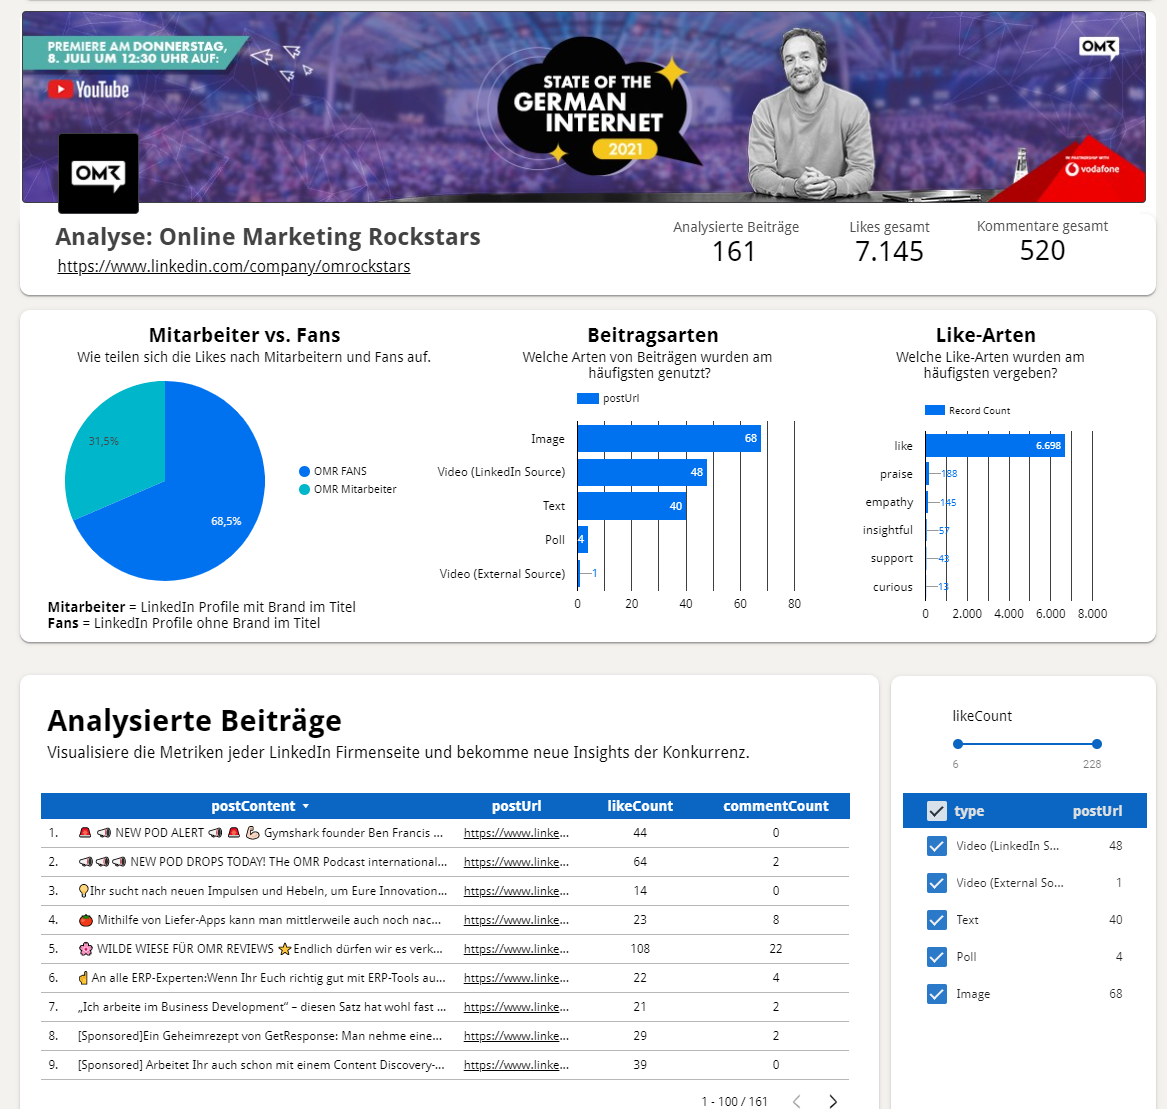The height and width of the screenshot is (1109, 1167).
Task: Uncheck the Video (LinkedIn Source) filter
Action: [936, 846]
